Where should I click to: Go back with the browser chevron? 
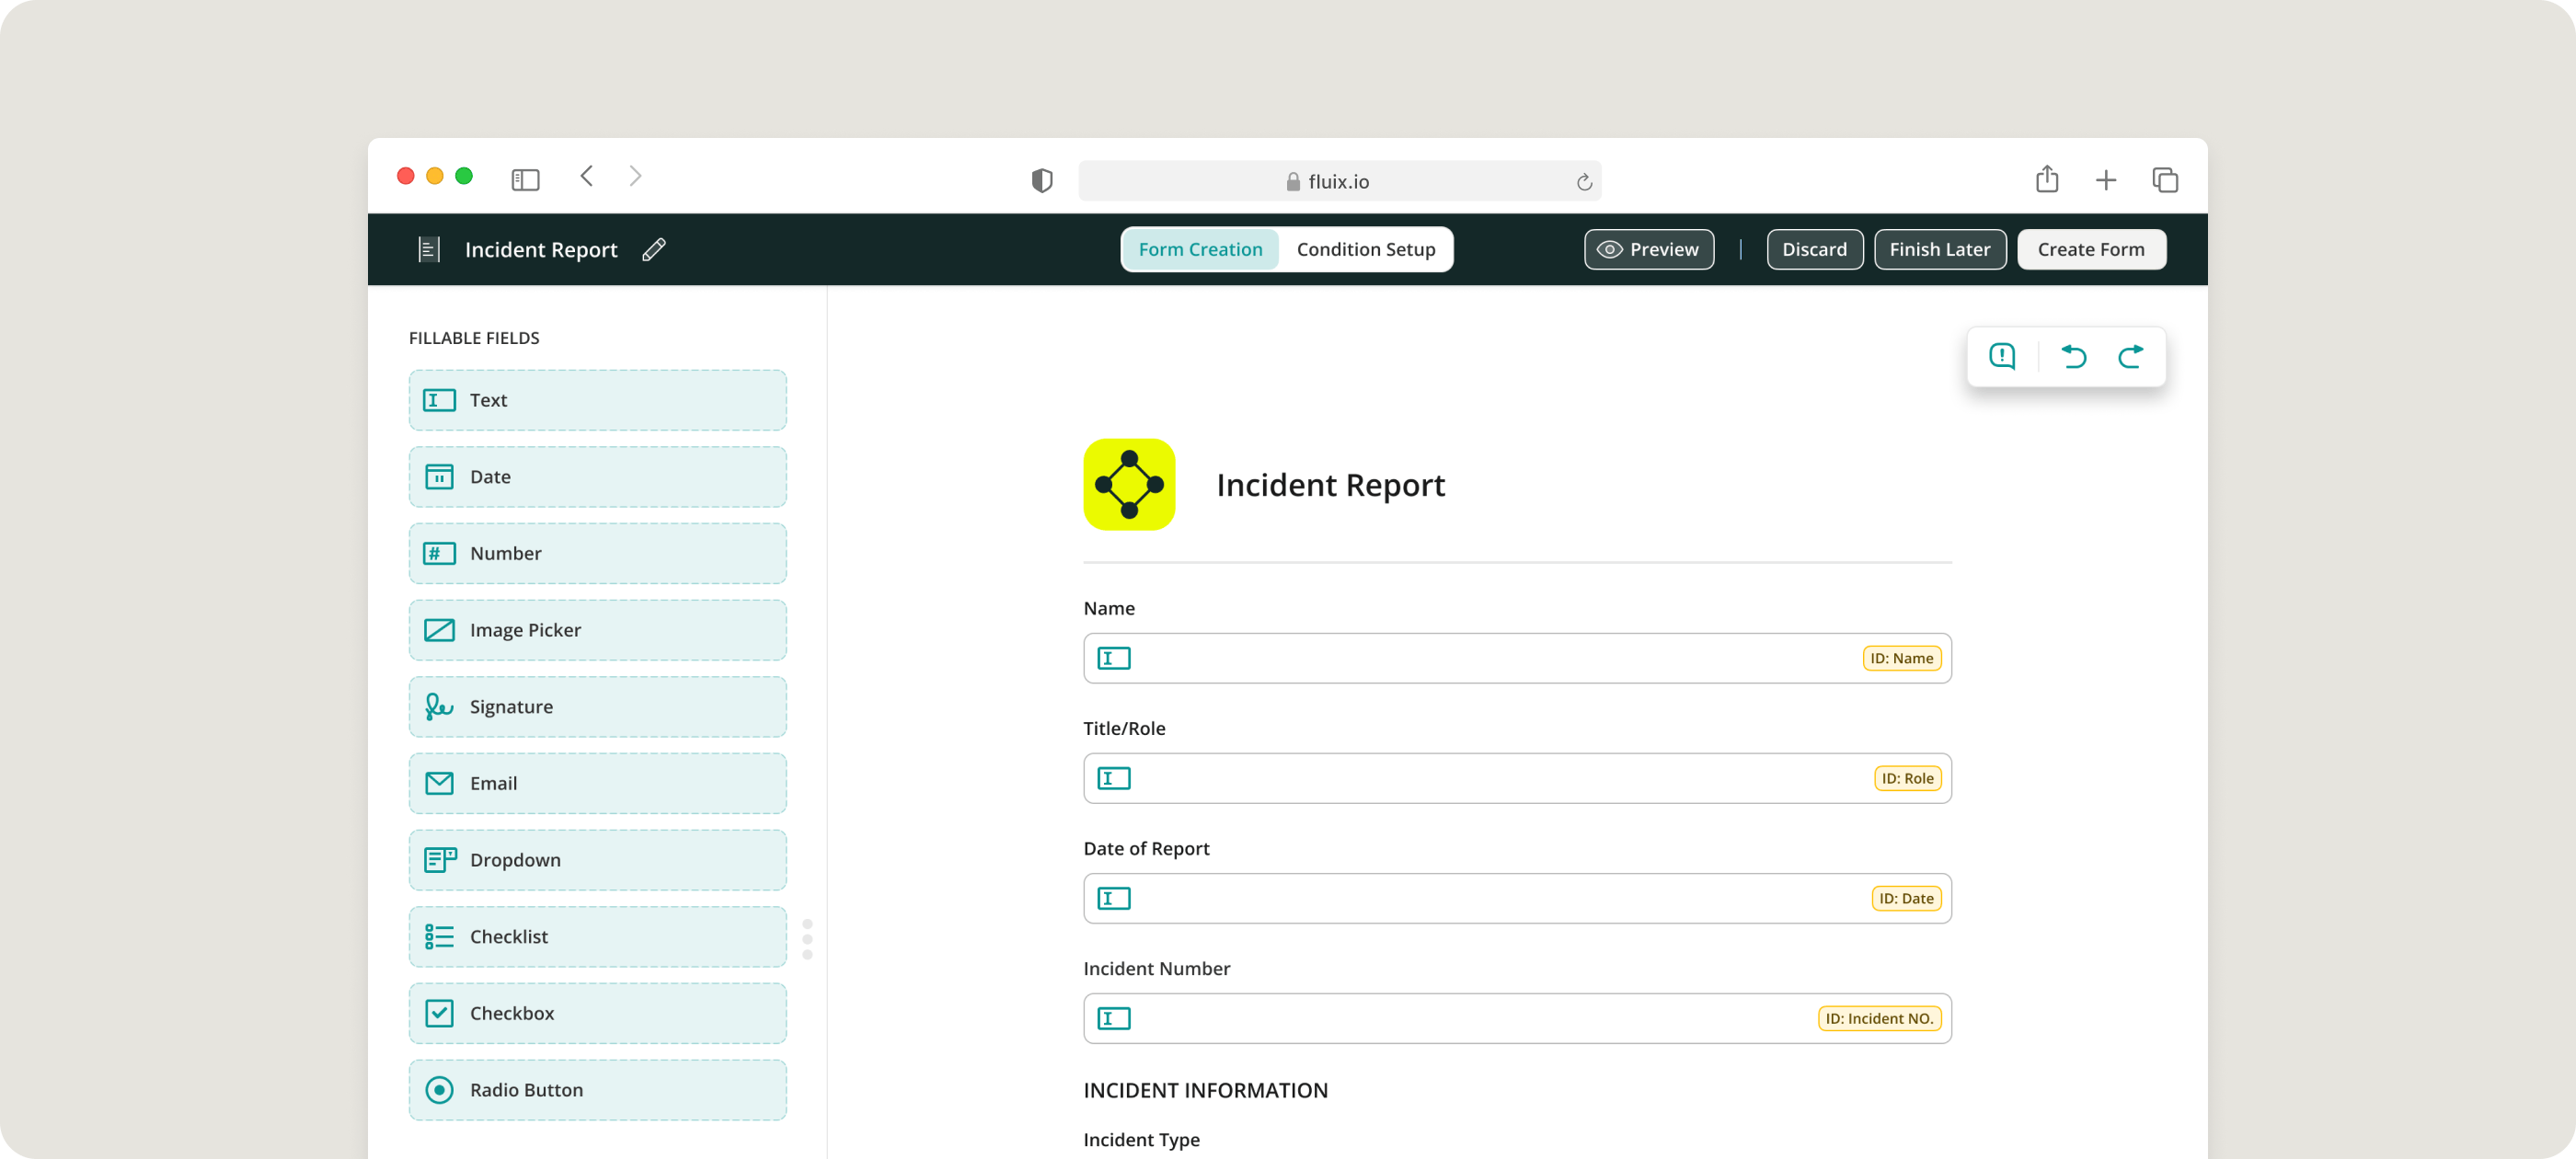pos(587,177)
